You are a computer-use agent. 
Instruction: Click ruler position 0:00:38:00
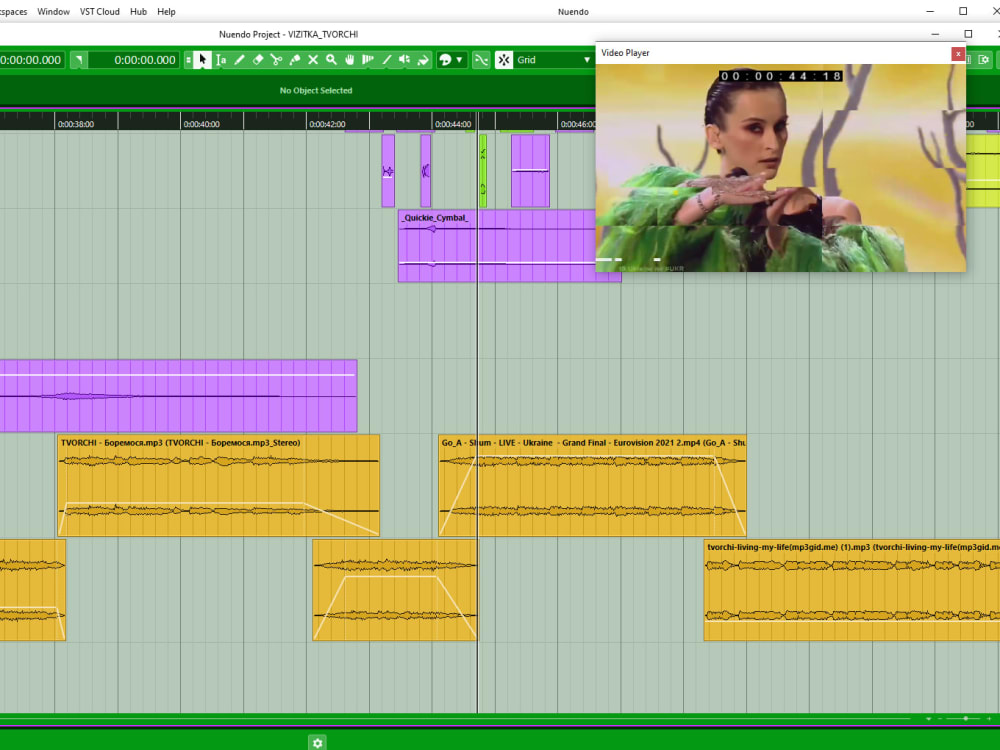pyautogui.click(x=76, y=124)
